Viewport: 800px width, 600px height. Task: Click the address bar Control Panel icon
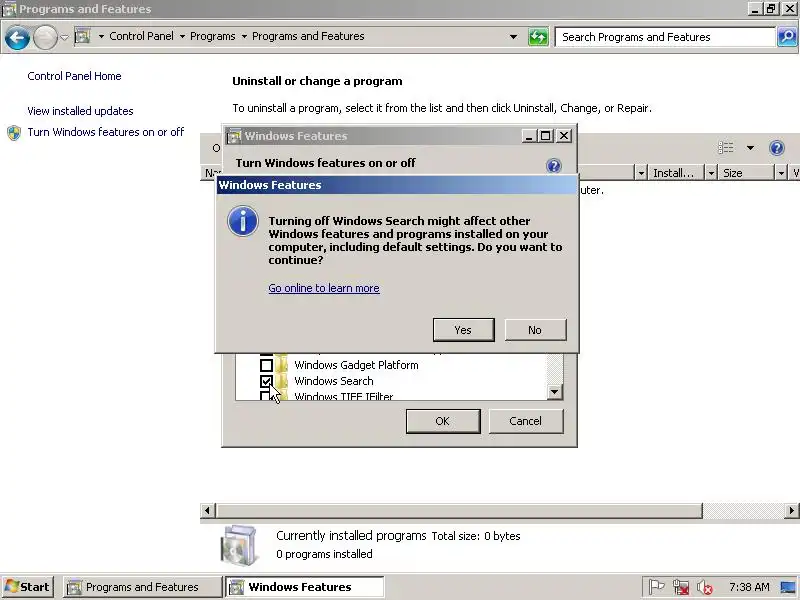[83, 36]
